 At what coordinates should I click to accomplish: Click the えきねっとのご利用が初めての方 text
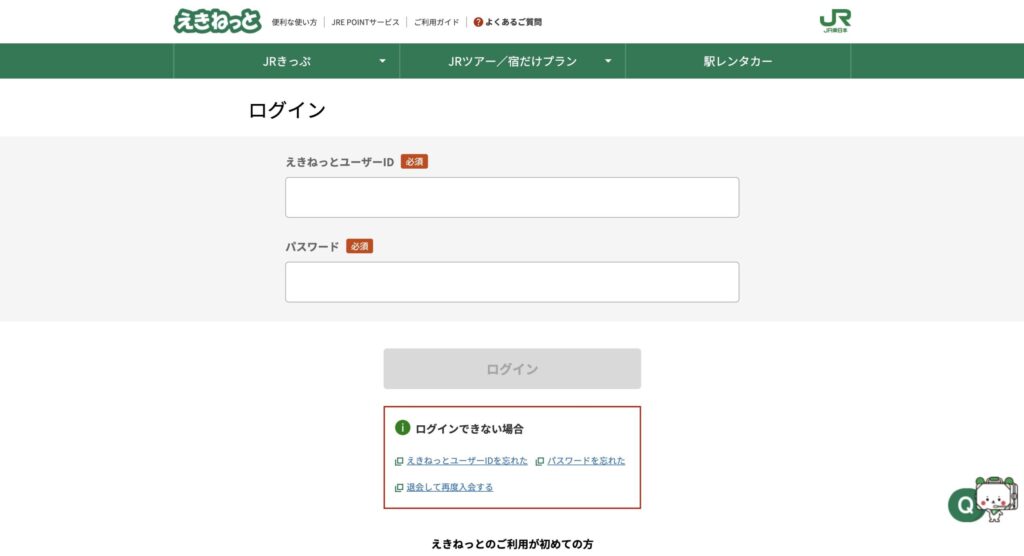point(512,544)
